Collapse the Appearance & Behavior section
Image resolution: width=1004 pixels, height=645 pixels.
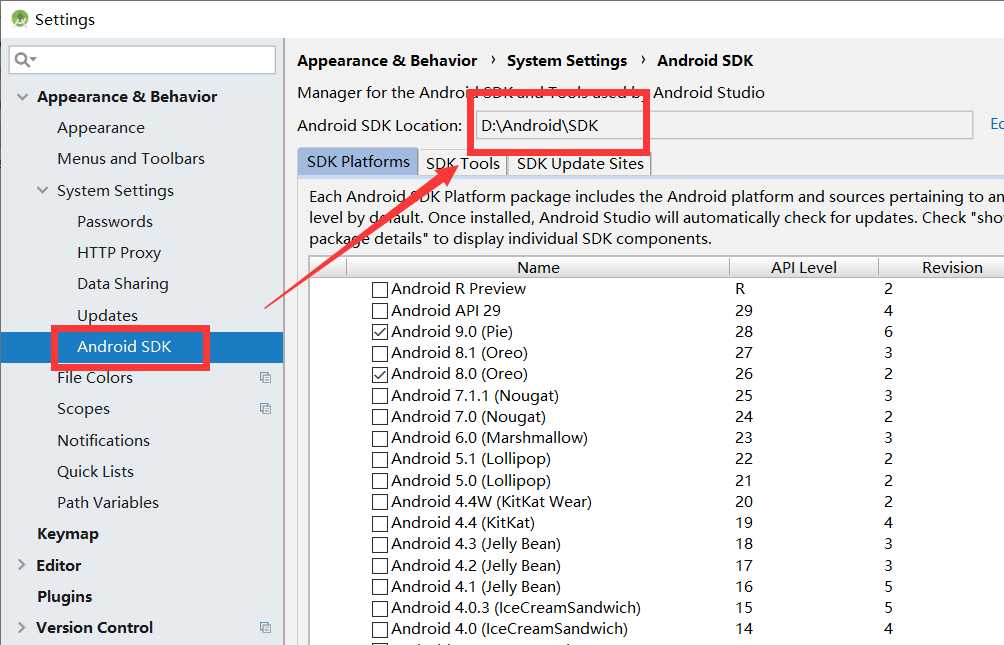(22, 97)
